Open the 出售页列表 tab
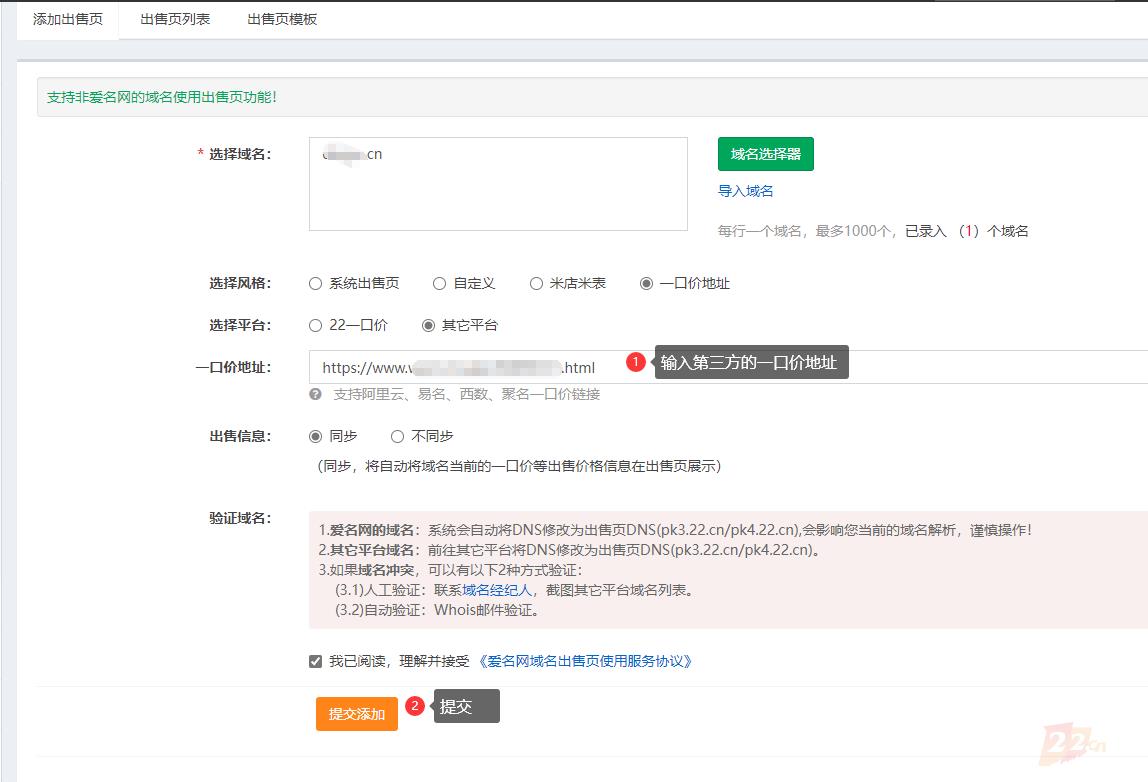The image size is (1148, 782). pos(175,19)
